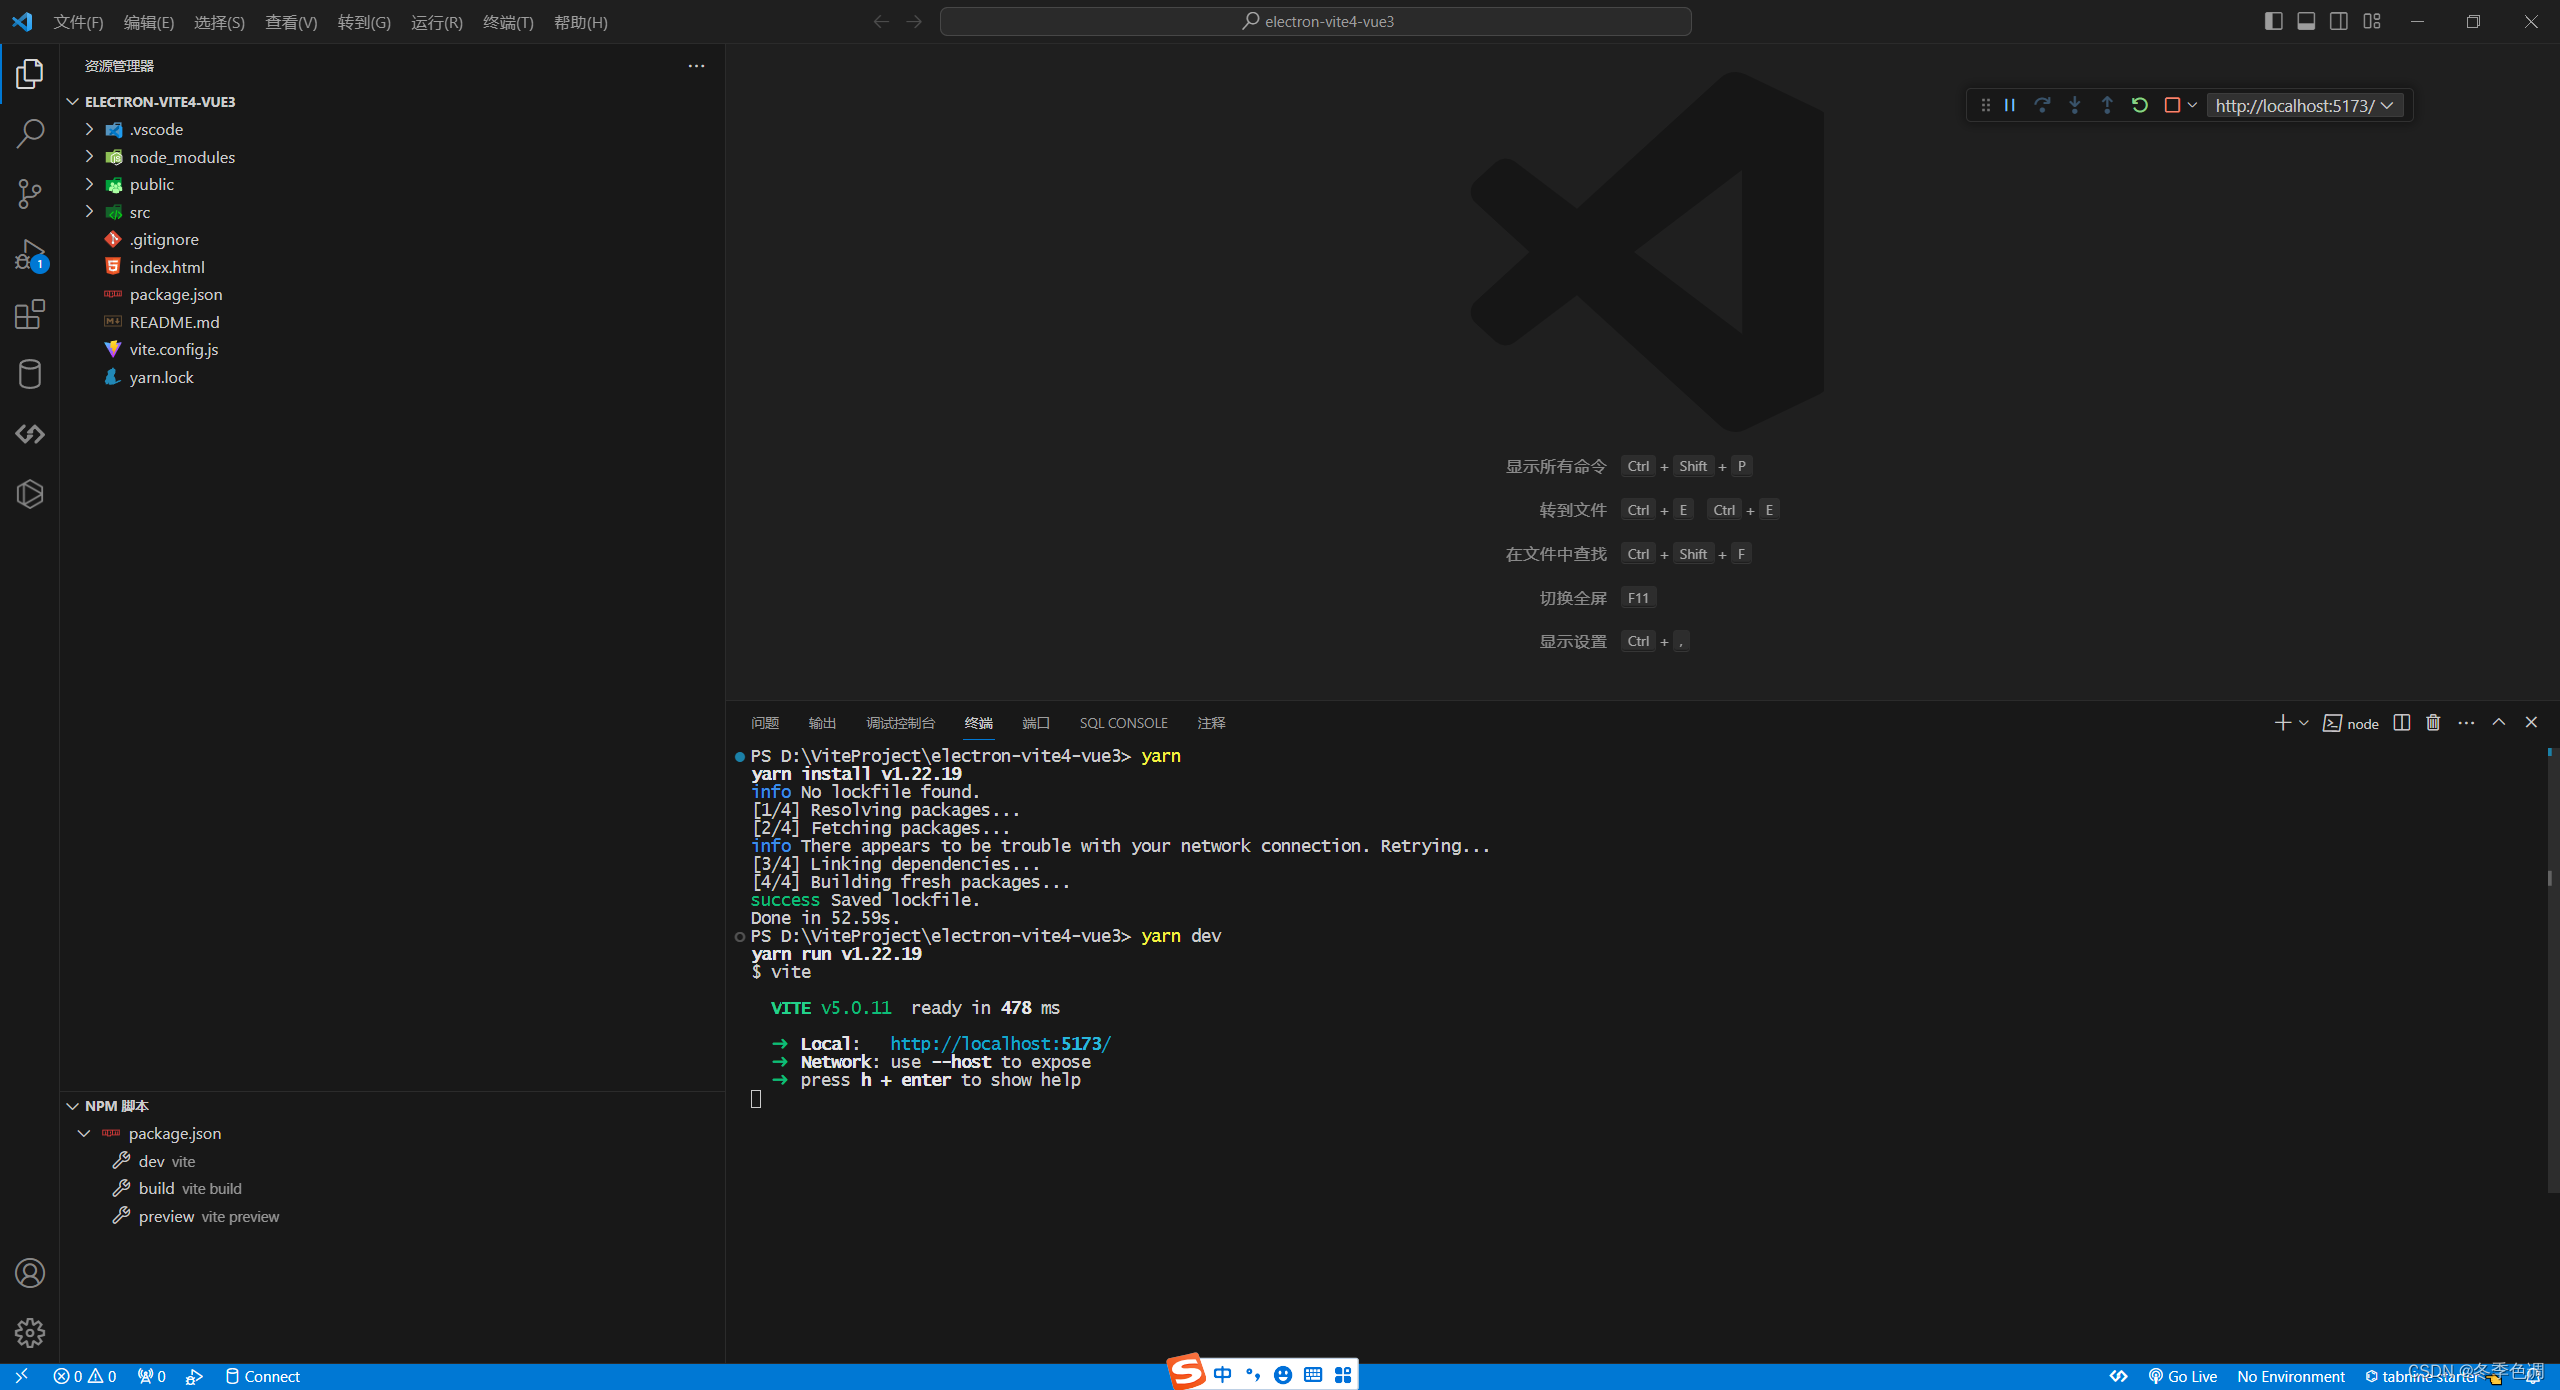Open the Source Control view
Viewport: 2560px width, 1390px height.
(x=30, y=194)
